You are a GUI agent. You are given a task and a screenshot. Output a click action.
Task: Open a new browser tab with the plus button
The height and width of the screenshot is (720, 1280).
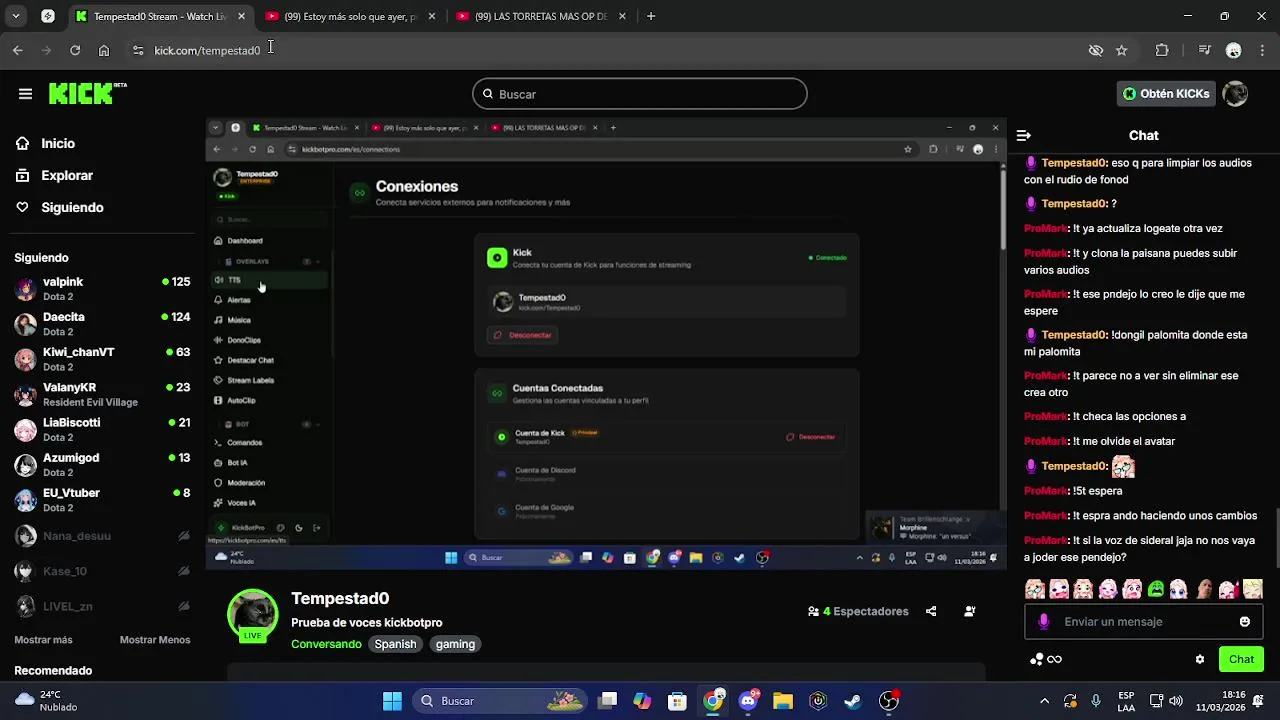click(651, 16)
